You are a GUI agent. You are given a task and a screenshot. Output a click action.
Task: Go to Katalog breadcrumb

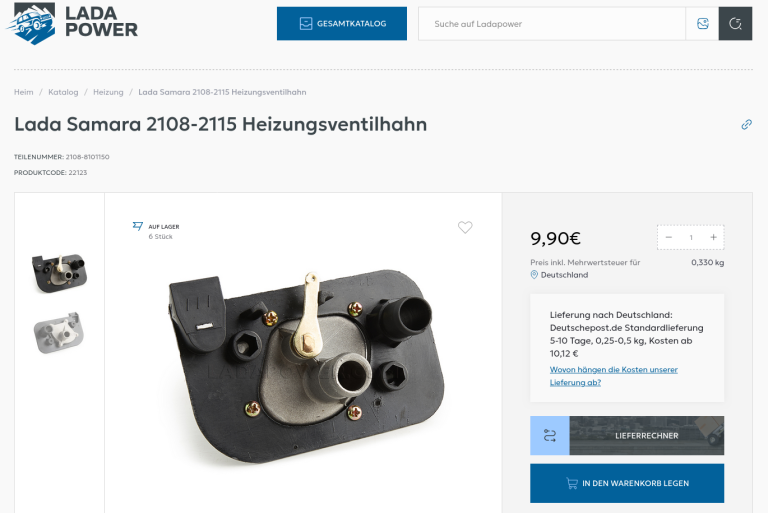click(63, 92)
